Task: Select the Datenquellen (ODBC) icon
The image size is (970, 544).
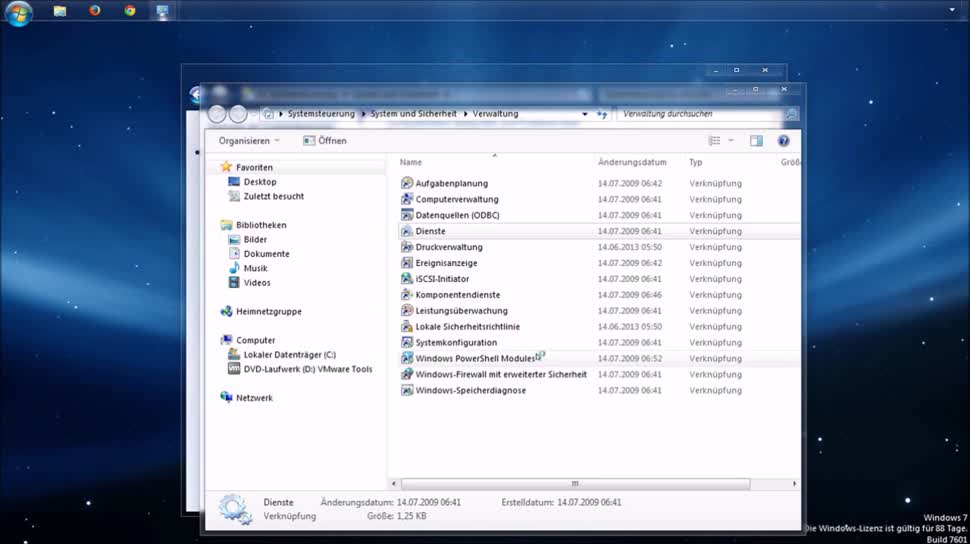Action: tap(406, 215)
